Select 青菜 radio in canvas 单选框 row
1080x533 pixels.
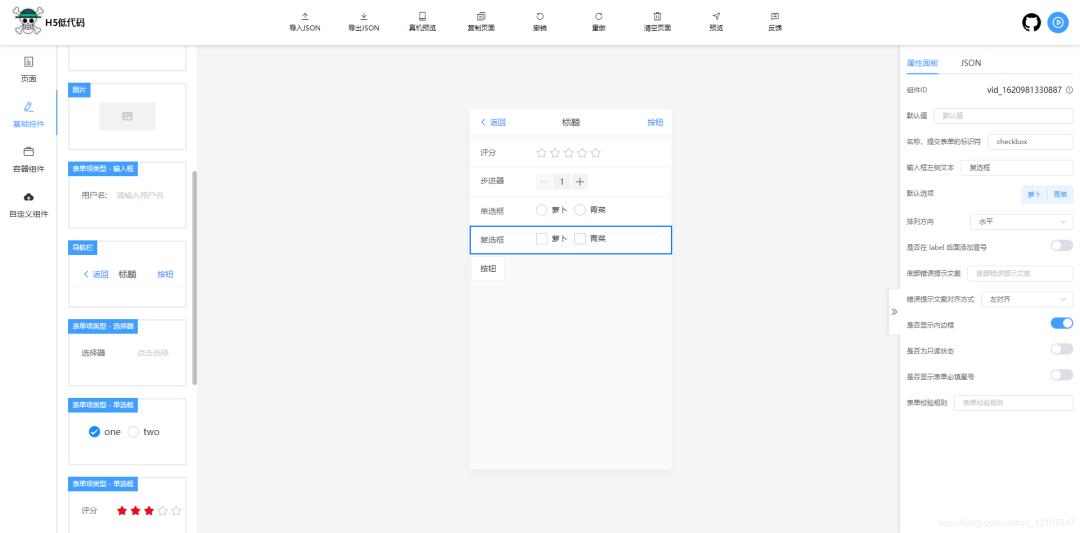click(x=580, y=210)
